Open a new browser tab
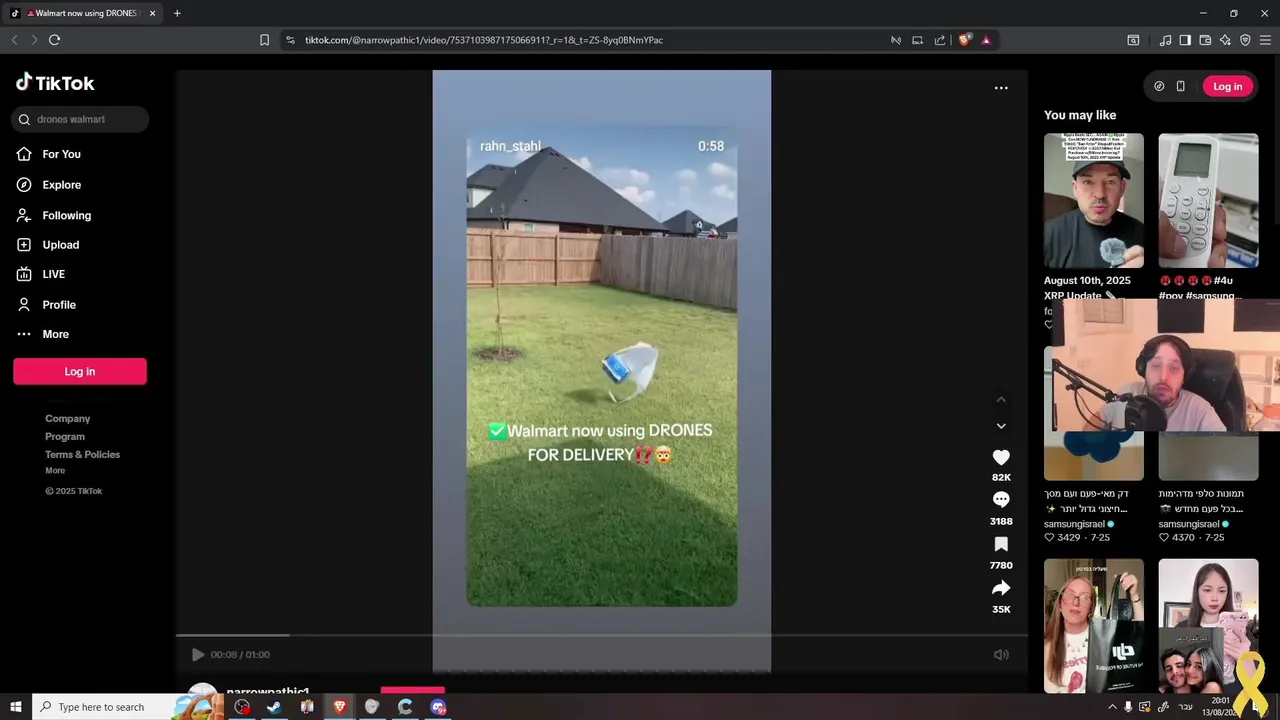 click(x=177, y=13)
